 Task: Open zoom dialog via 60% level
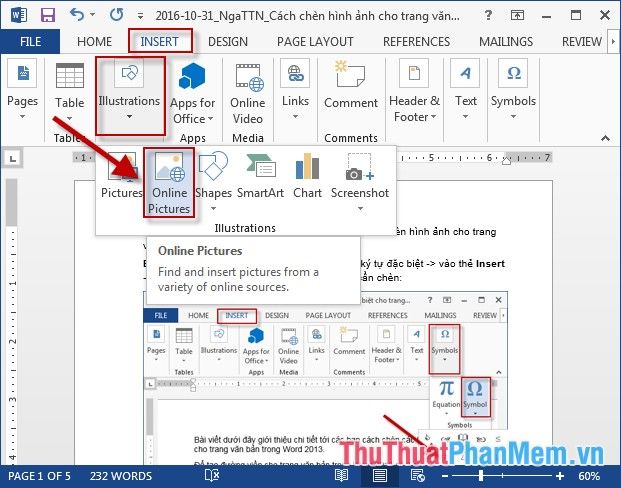point(589,476)
